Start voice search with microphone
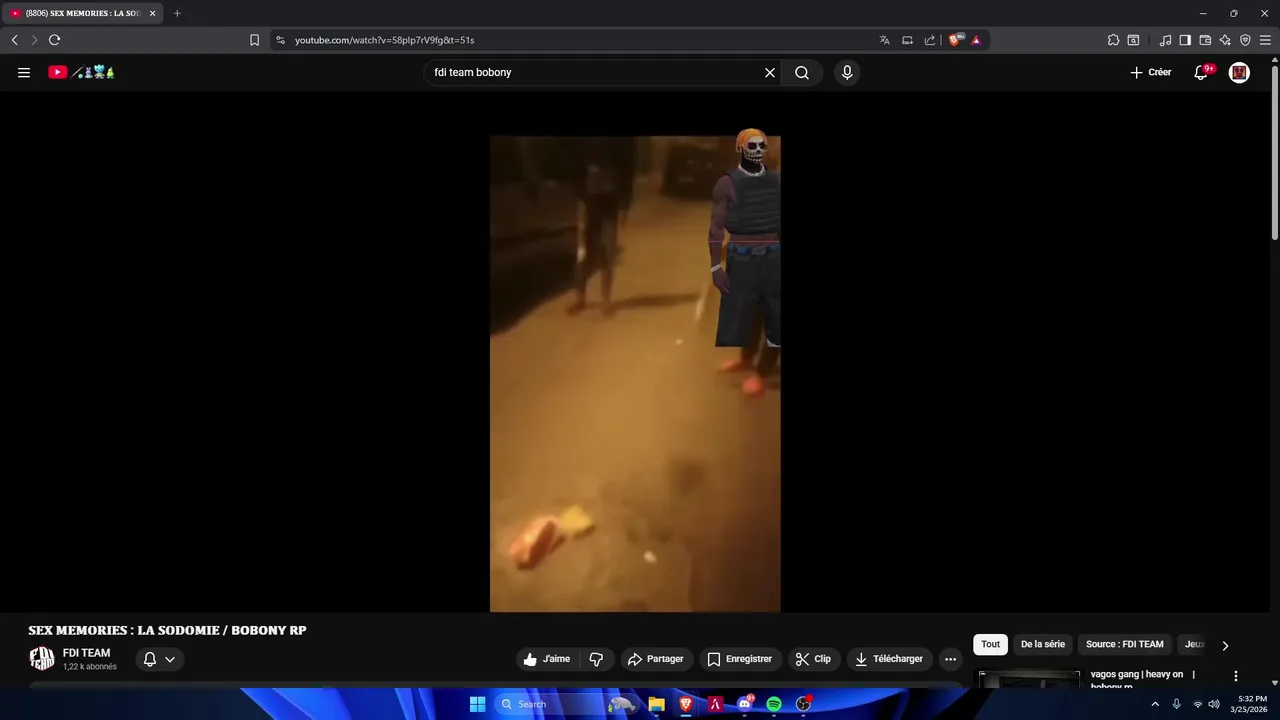This screenshot has height=720, width=1280. 847,72
